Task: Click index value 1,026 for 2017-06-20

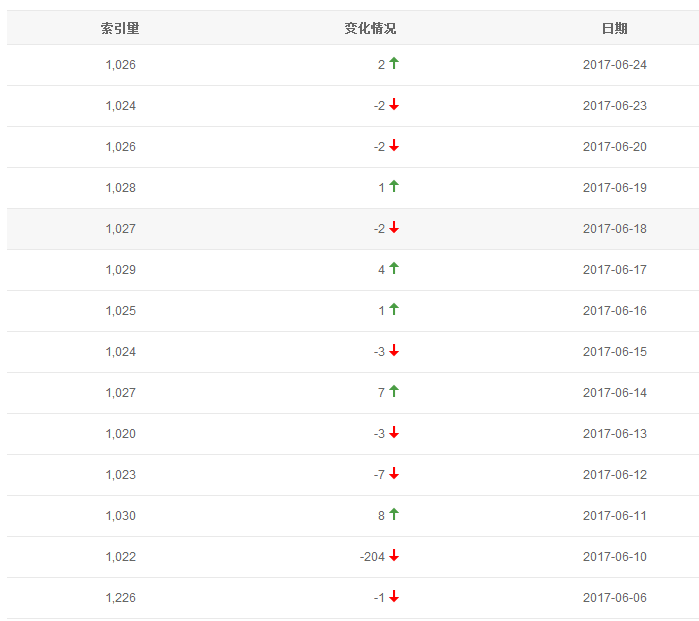Action: point(120,147)
